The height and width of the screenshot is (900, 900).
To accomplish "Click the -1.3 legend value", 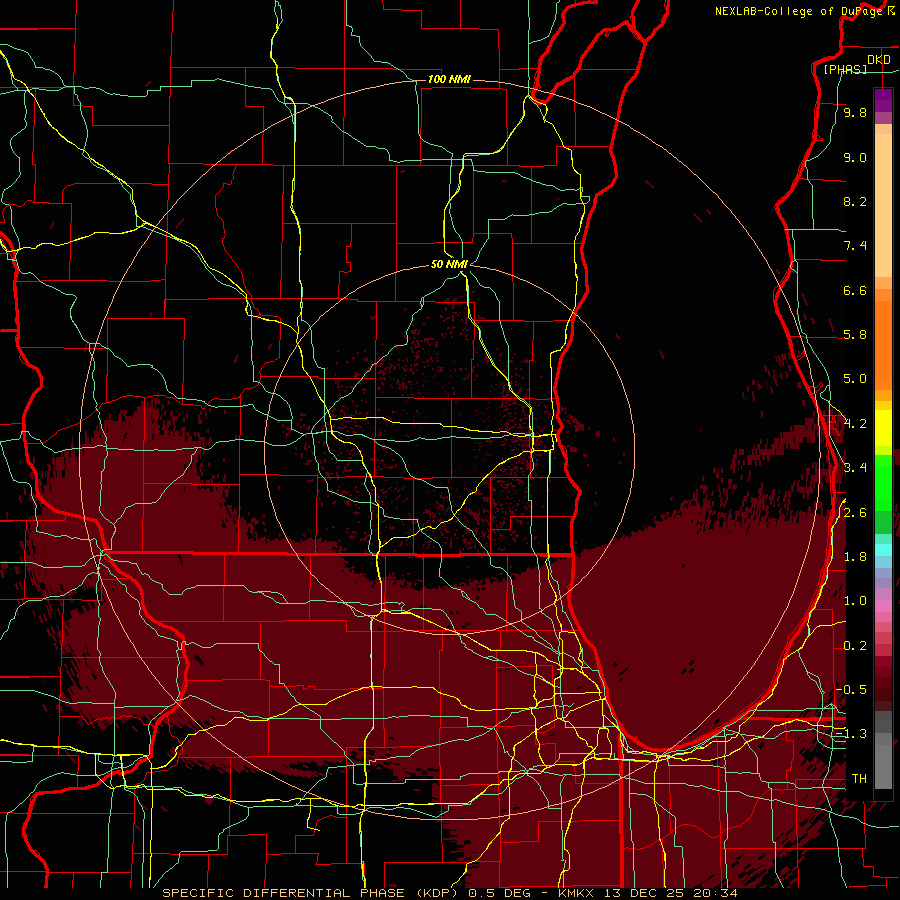I will tap(851, 734).
